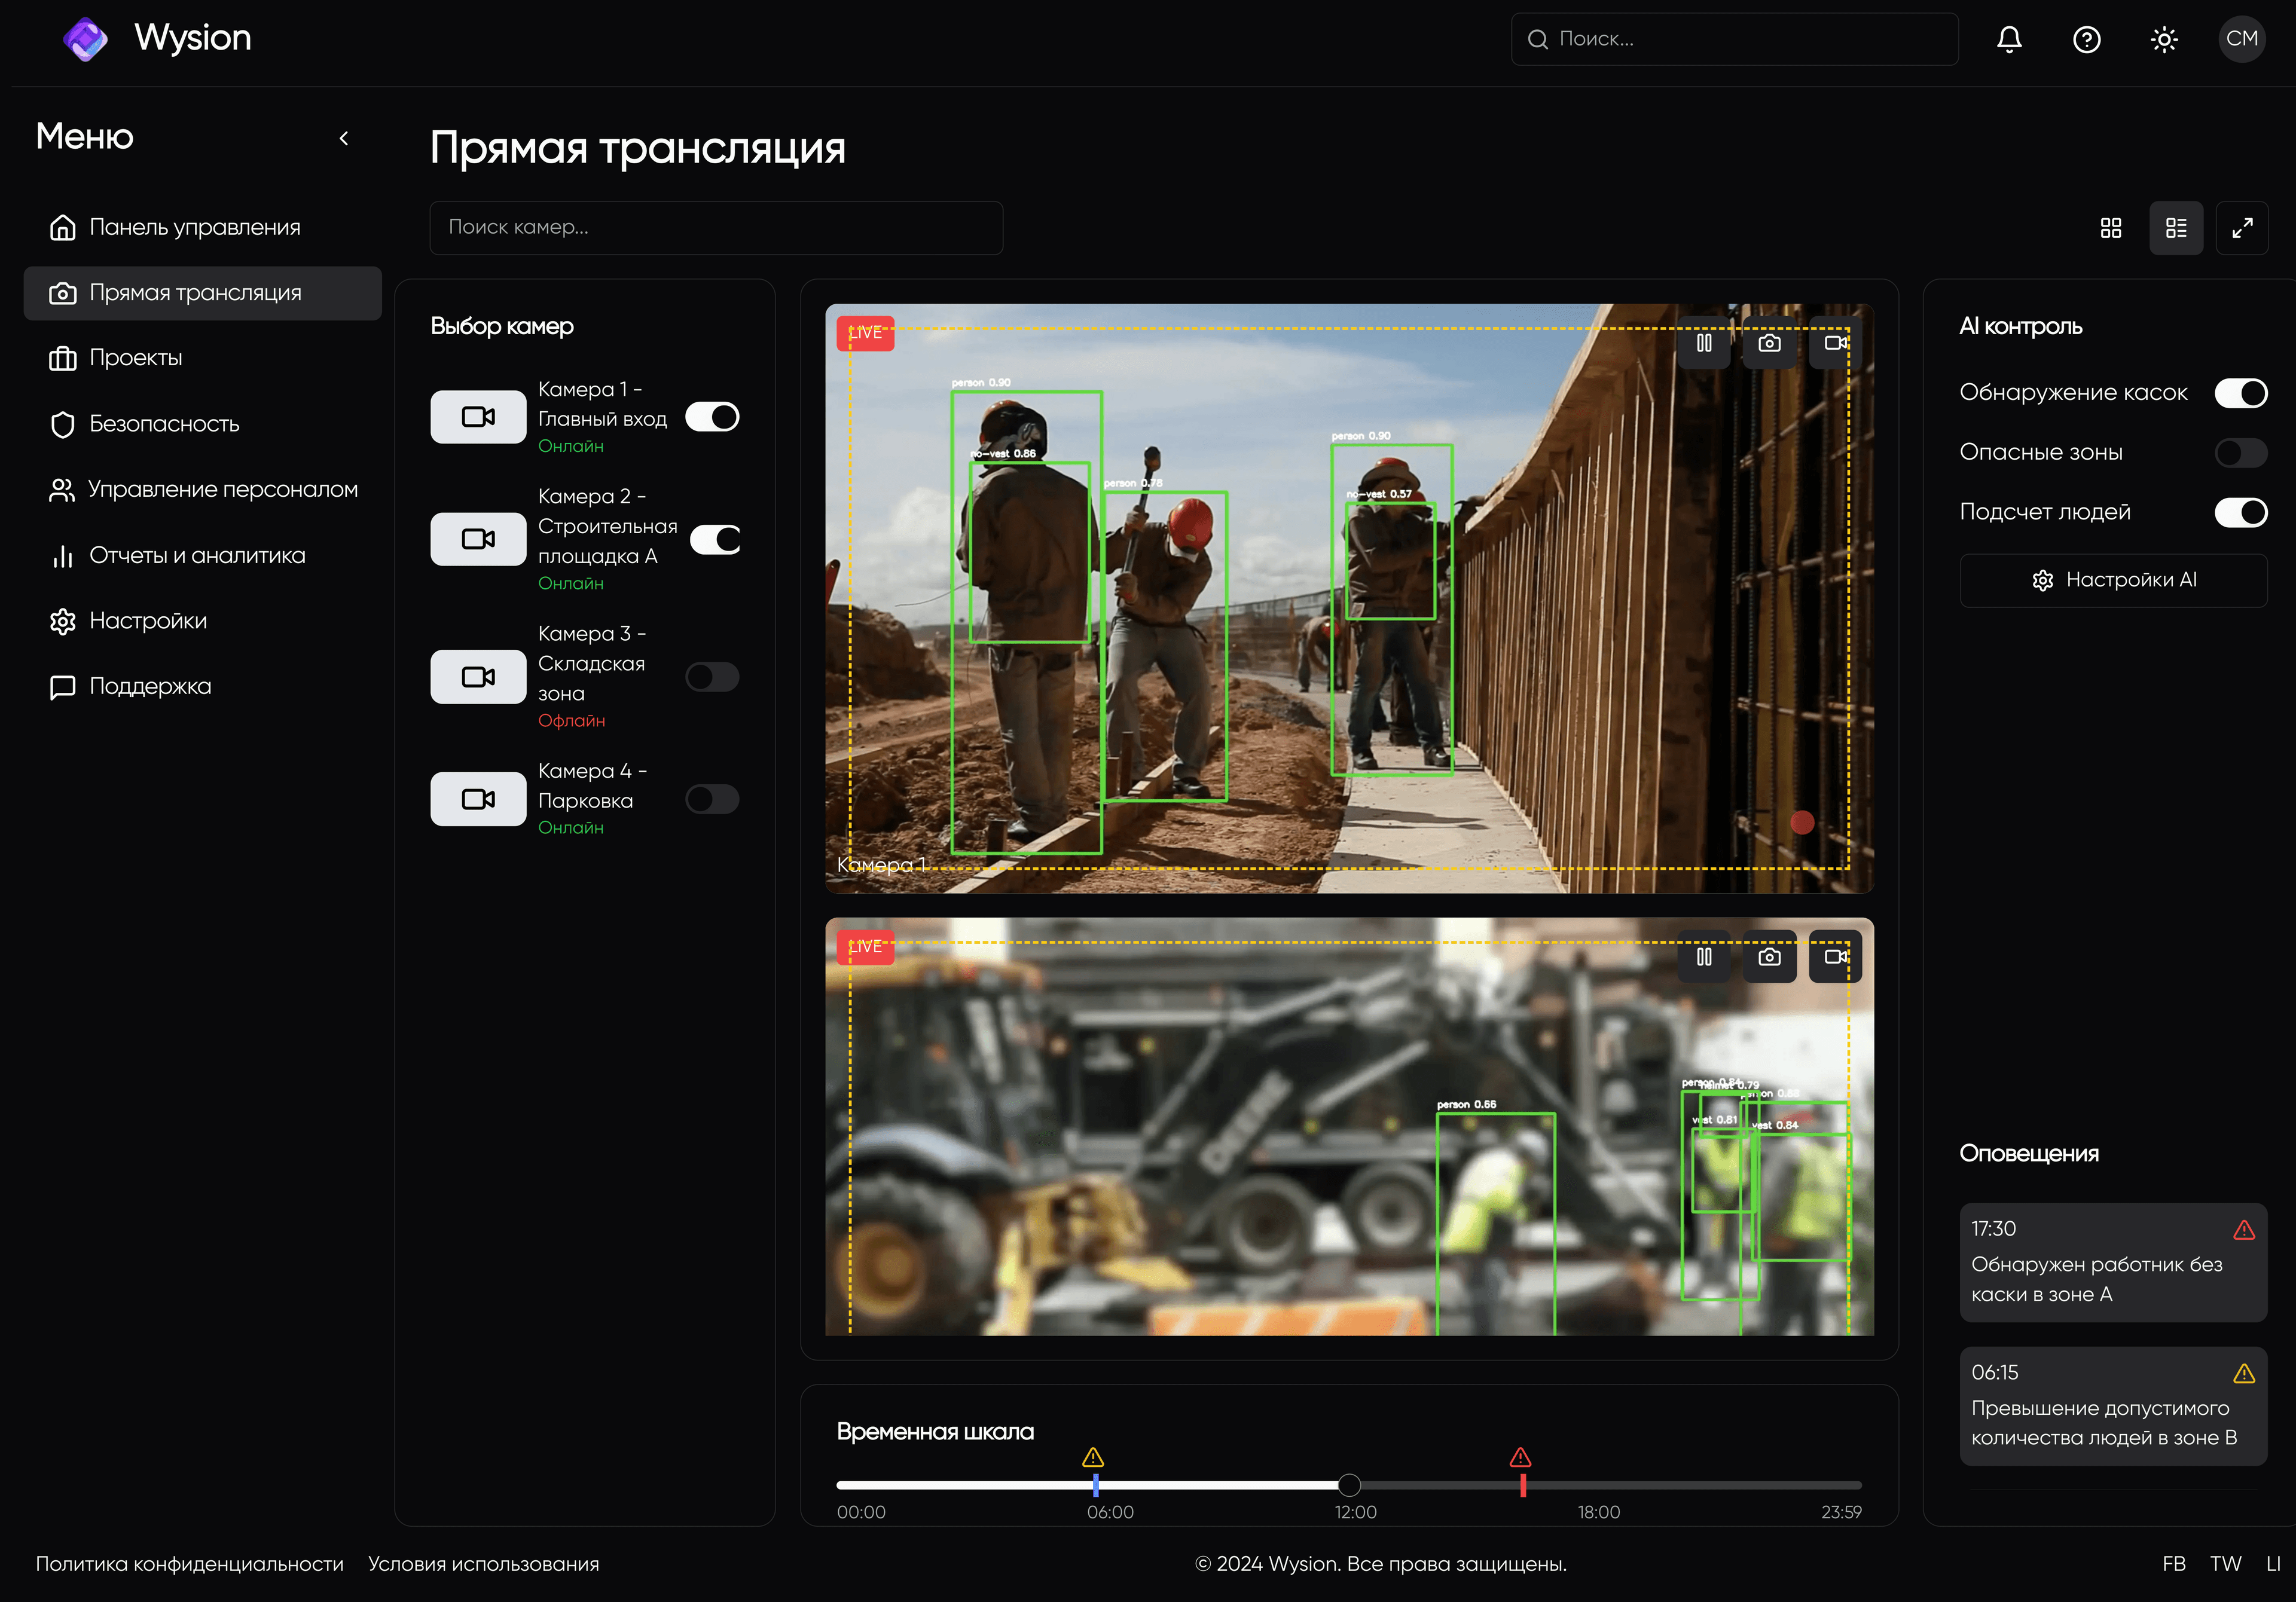Expand video to fullscreen icon
2296x1602 pixels.
click(x=2242, y=228)
